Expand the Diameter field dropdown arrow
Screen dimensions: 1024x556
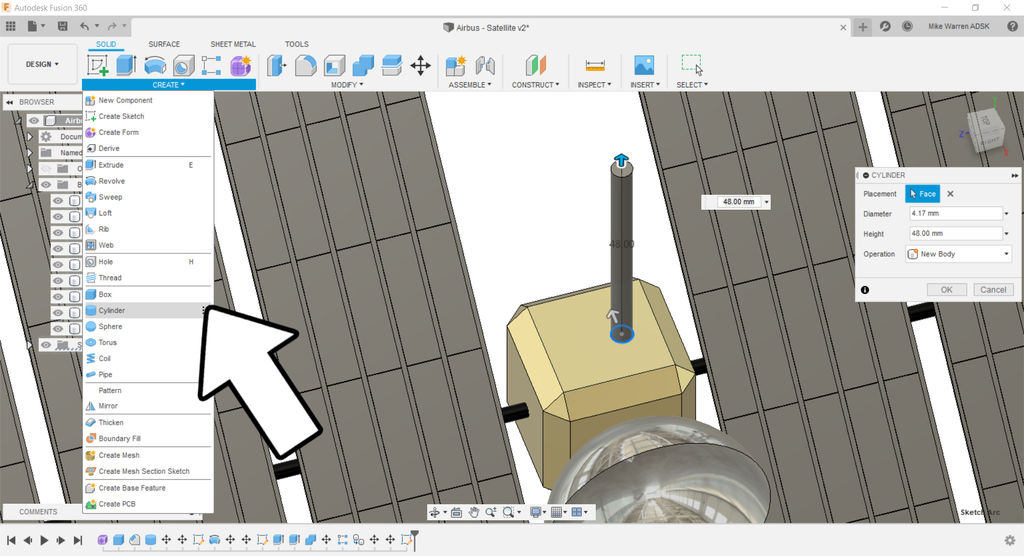coord(1006,214)
